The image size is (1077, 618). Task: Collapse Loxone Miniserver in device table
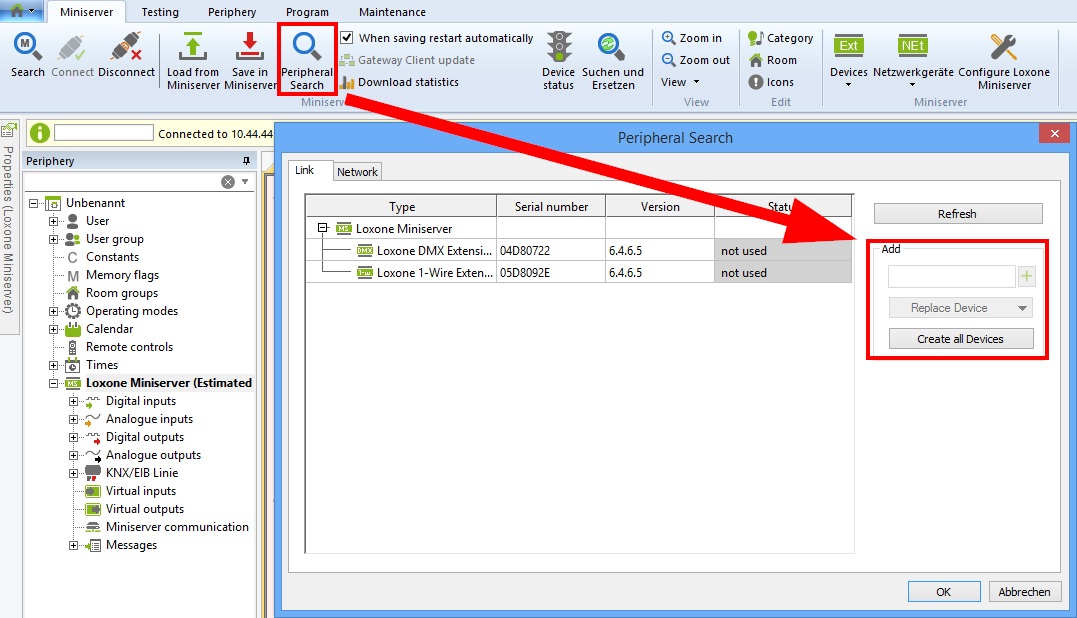click(323, 228)
